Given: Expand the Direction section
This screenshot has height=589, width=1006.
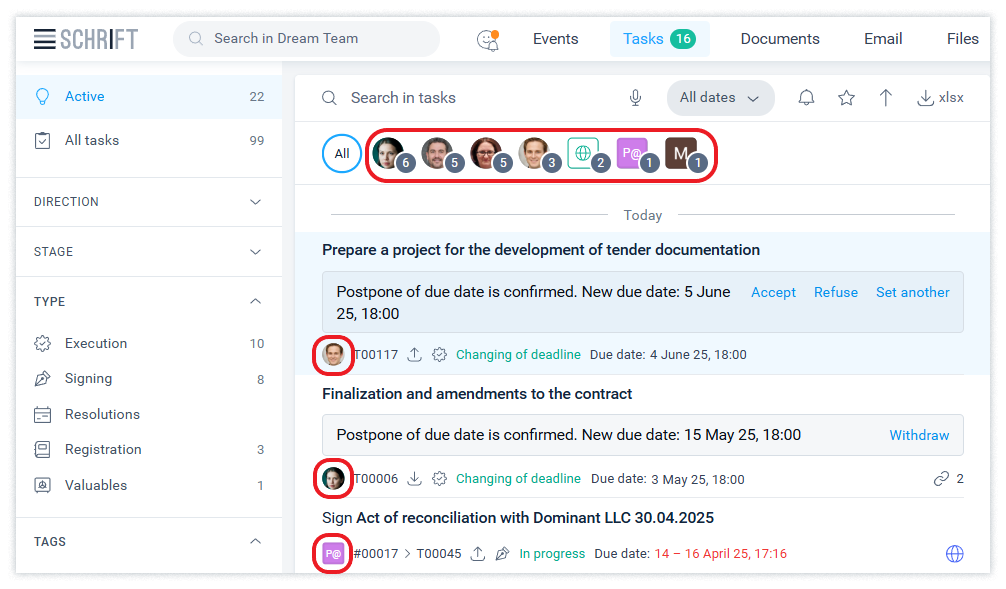Looking at the screenshot, I should point(255,202).
